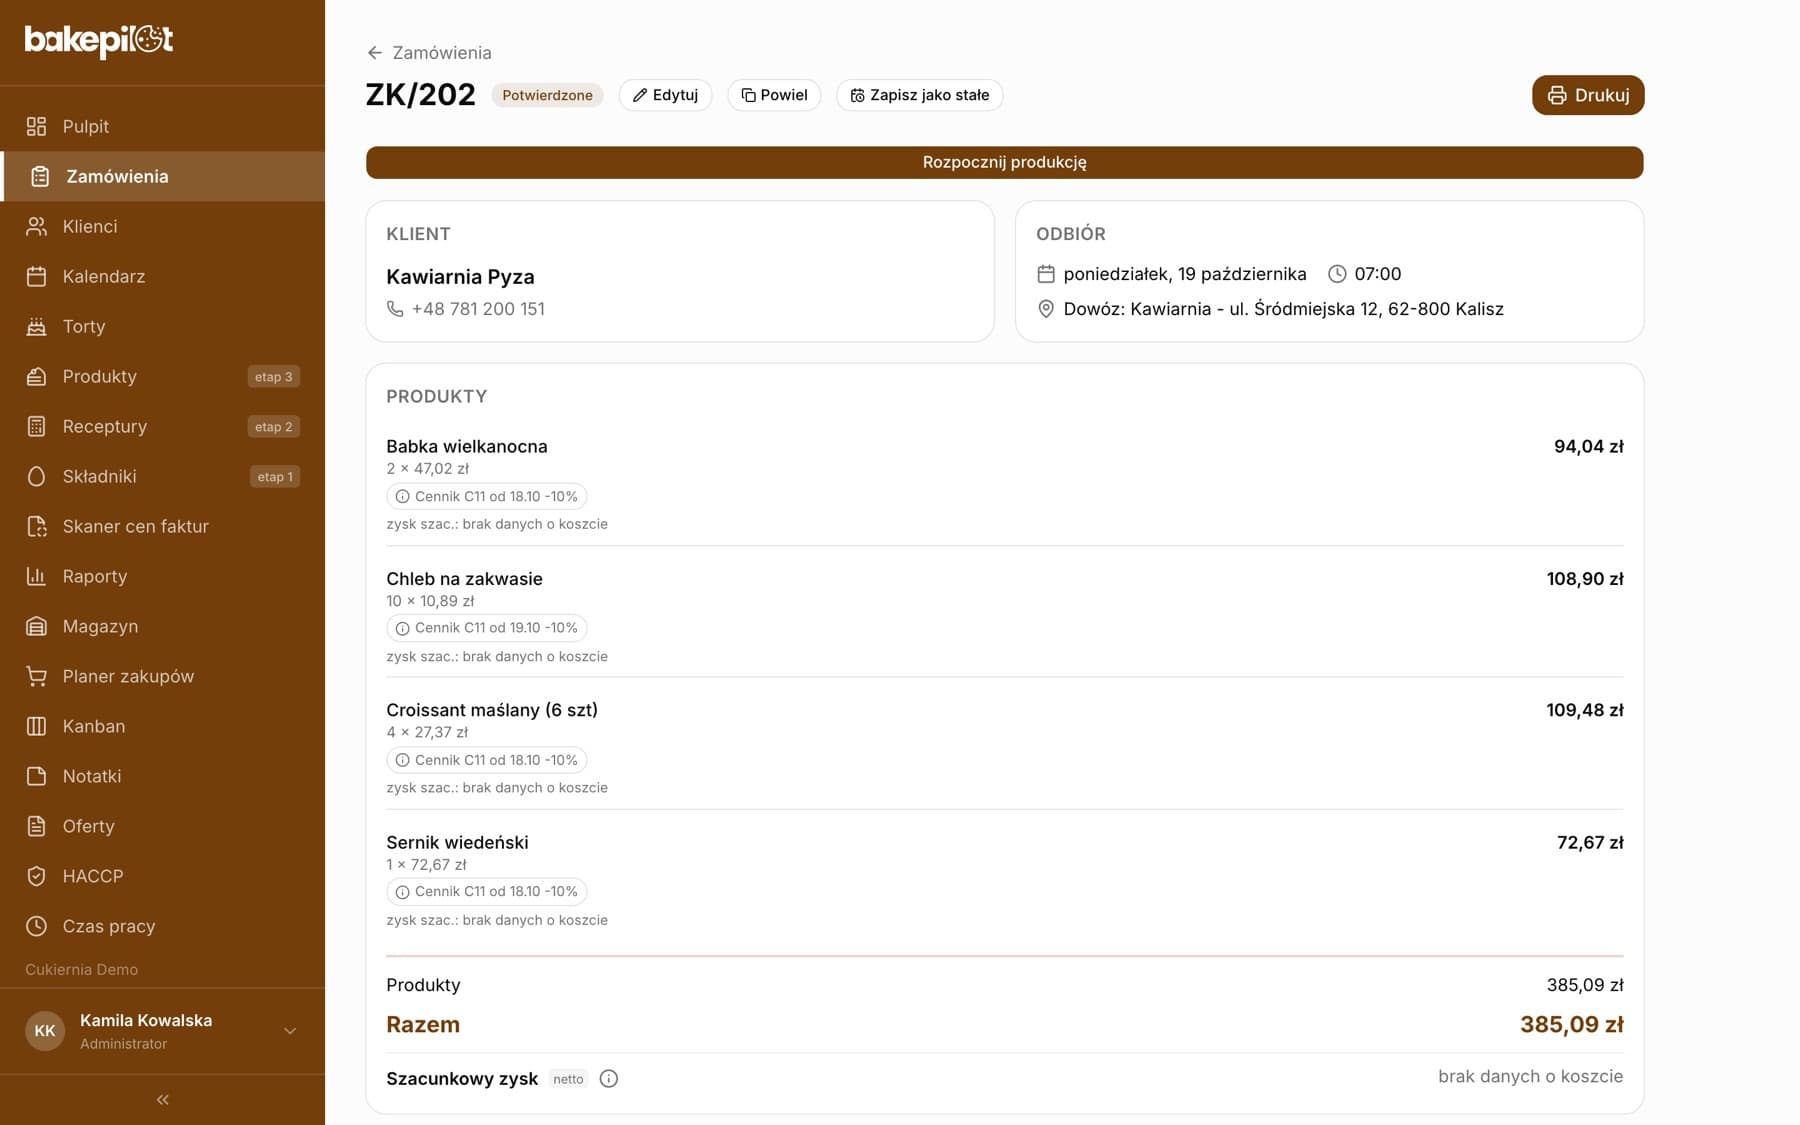Click the Oferty document icon
This screenshot has height=1125, width=1800.
coord(37,826)
